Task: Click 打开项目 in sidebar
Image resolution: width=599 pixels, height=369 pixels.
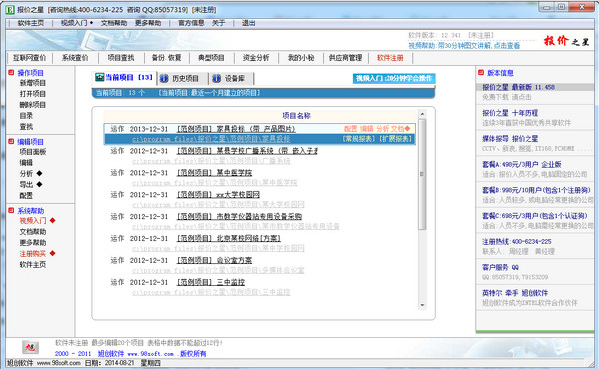Action: point(33,94)
